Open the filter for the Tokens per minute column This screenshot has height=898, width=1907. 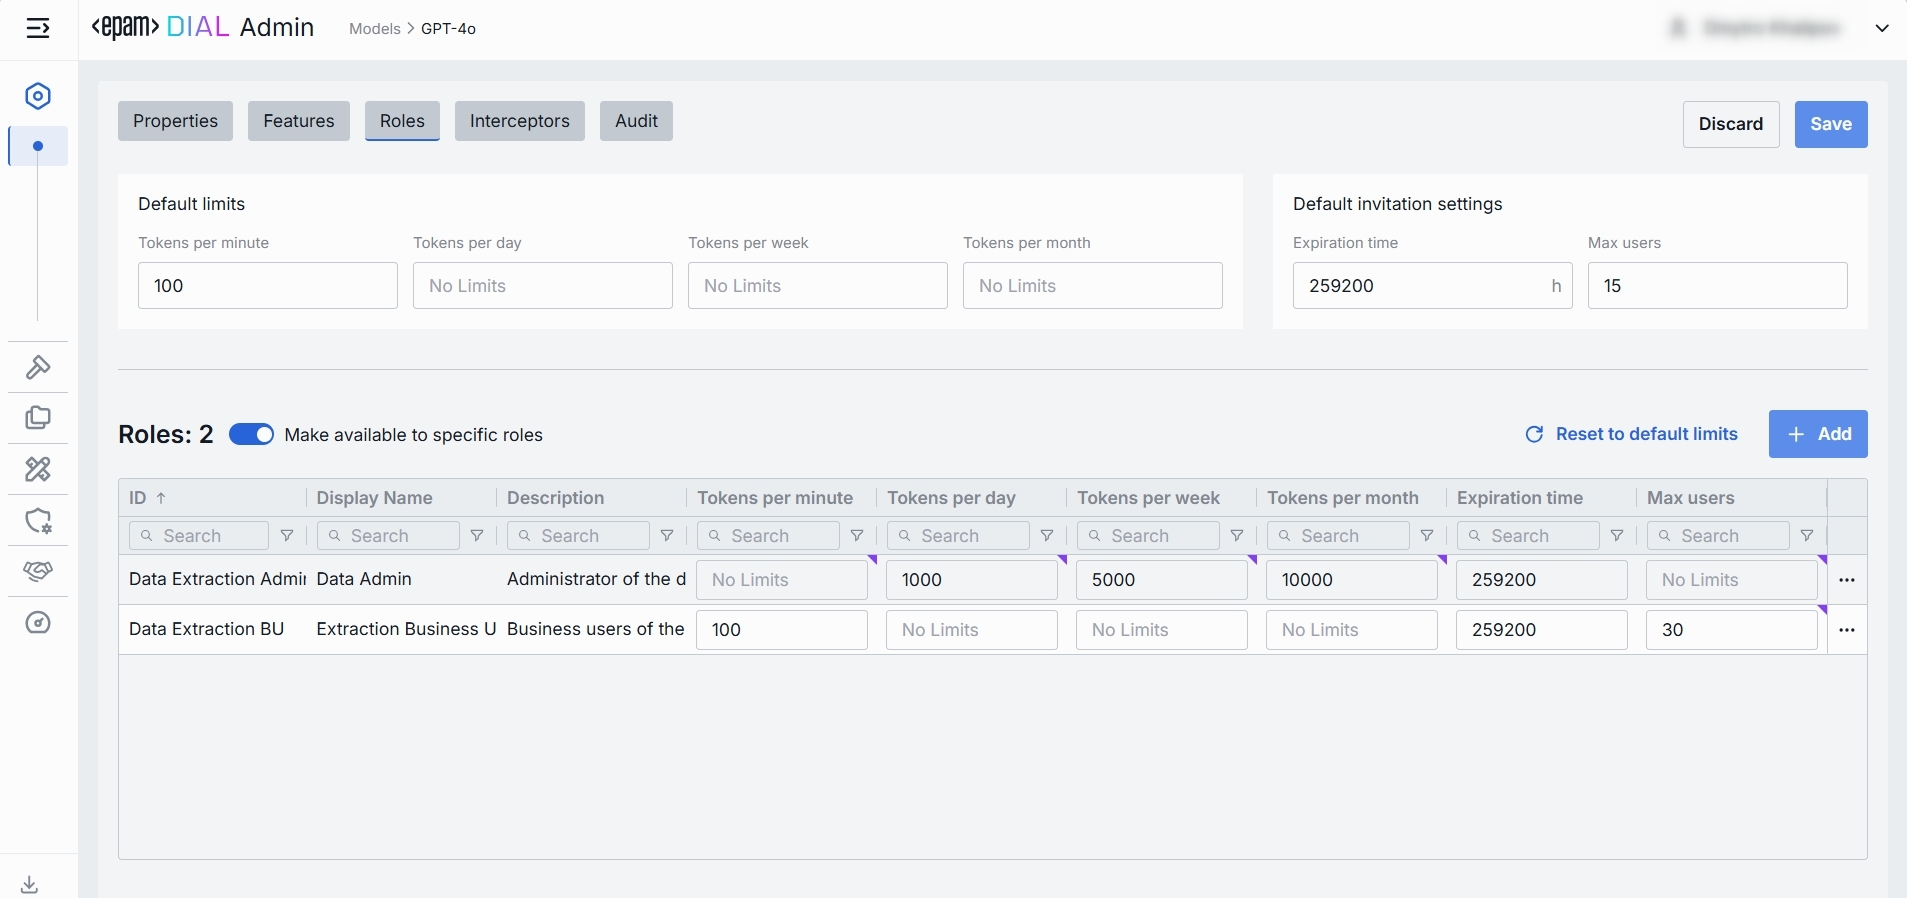click(x=857, y=536)
